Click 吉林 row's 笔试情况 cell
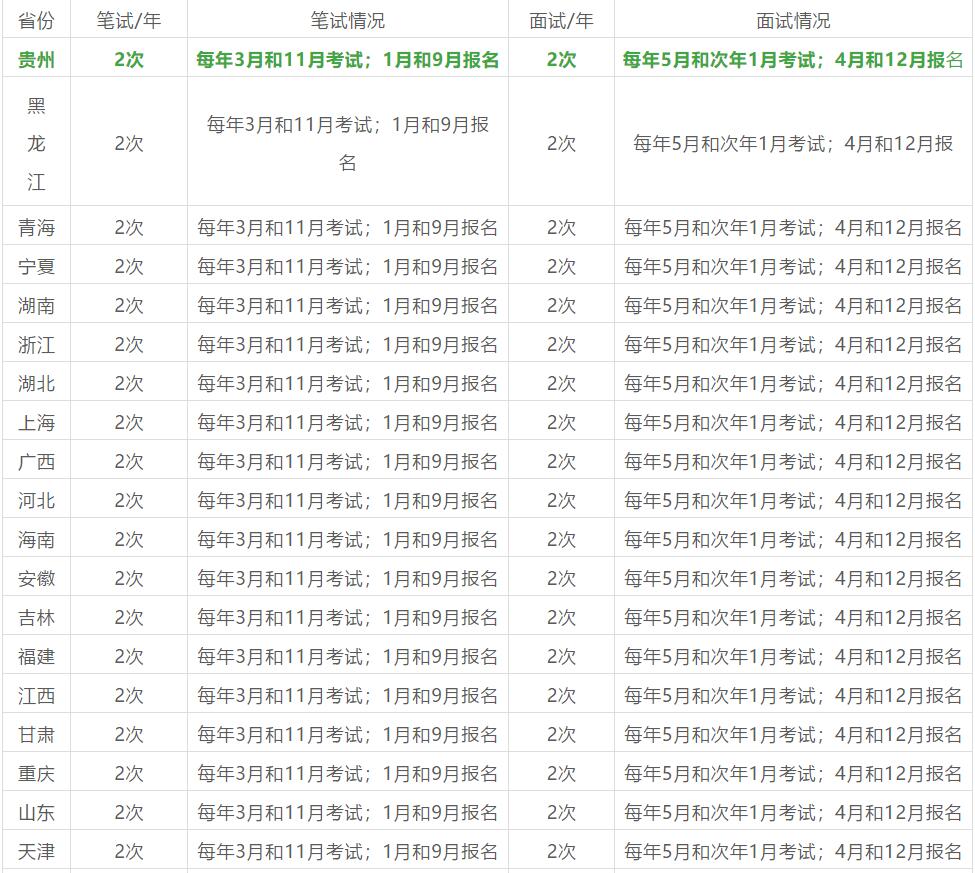The image size is (975, 873). (348, 617)
